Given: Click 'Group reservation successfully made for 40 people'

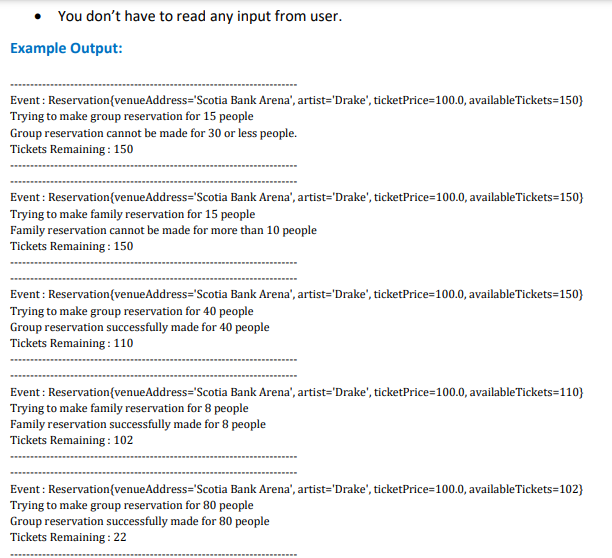Looking at the screenshot, I should click(x=140, y=327).
